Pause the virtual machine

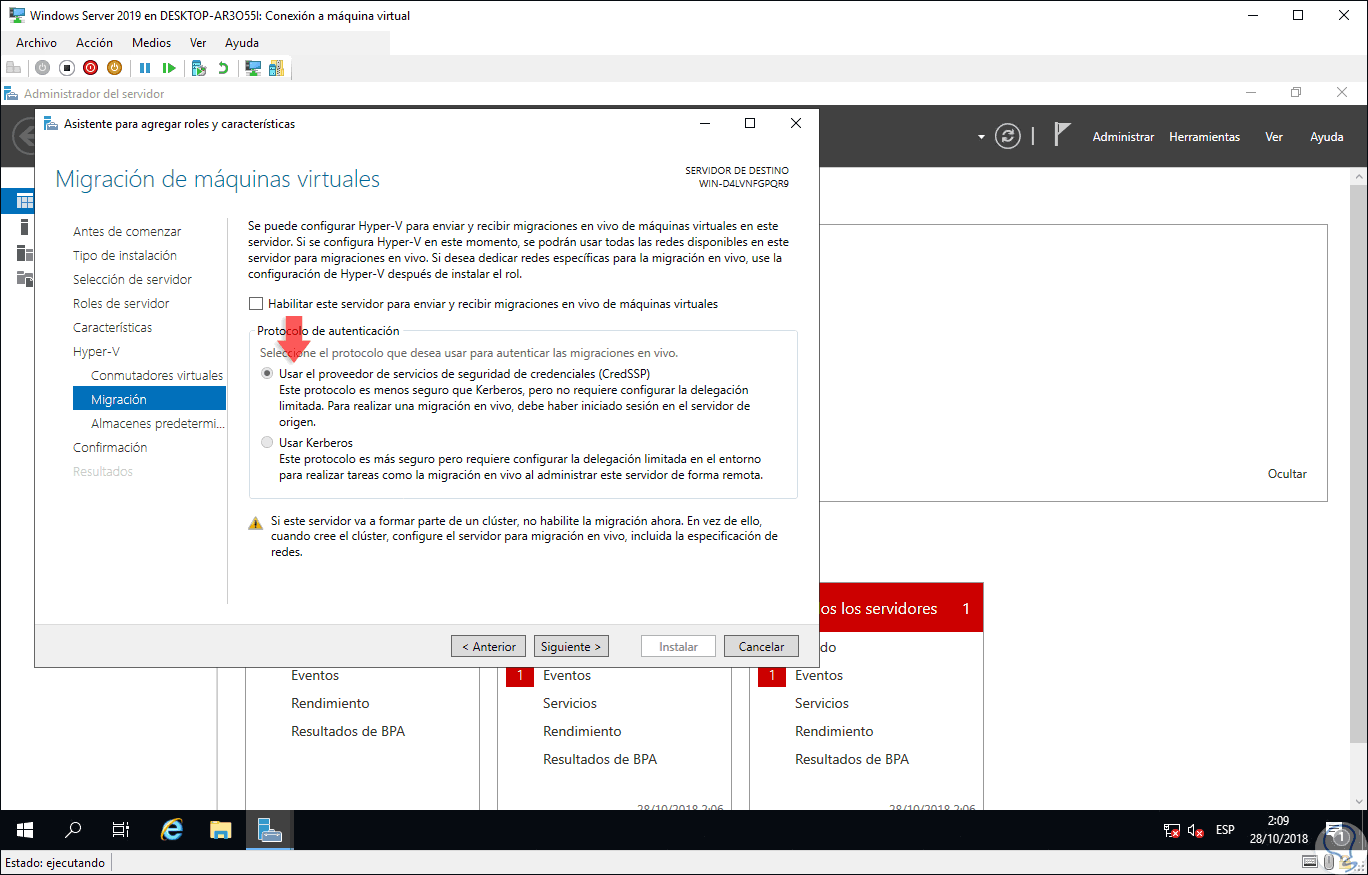(x=145, y=68)
